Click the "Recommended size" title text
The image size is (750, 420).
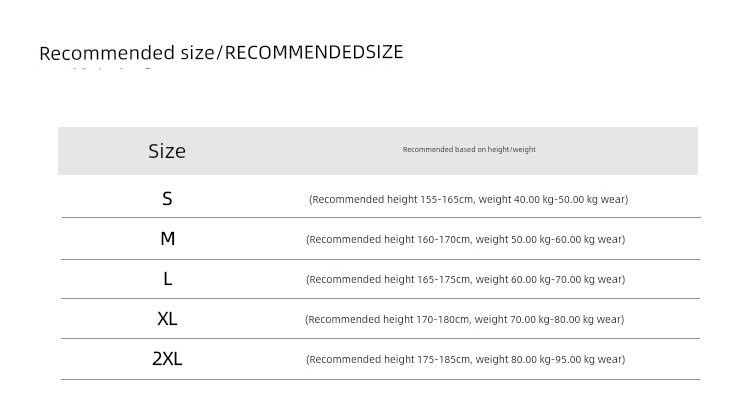(x=126, y=53)
